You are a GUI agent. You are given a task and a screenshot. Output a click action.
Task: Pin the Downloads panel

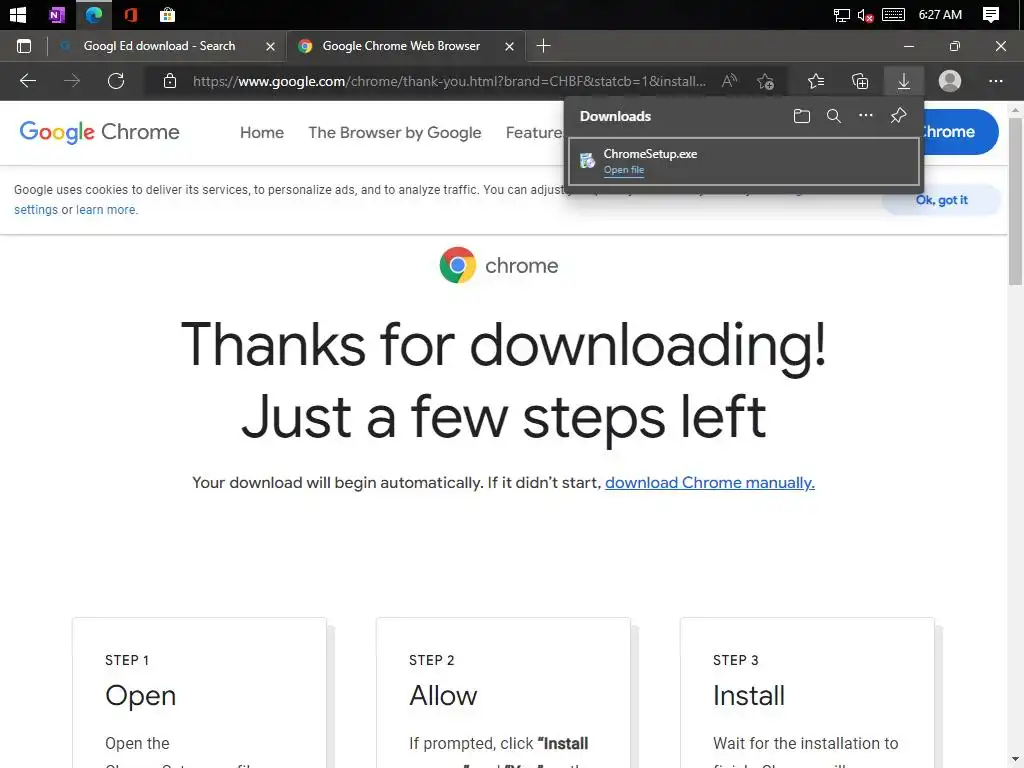click(x=899, y=116)
